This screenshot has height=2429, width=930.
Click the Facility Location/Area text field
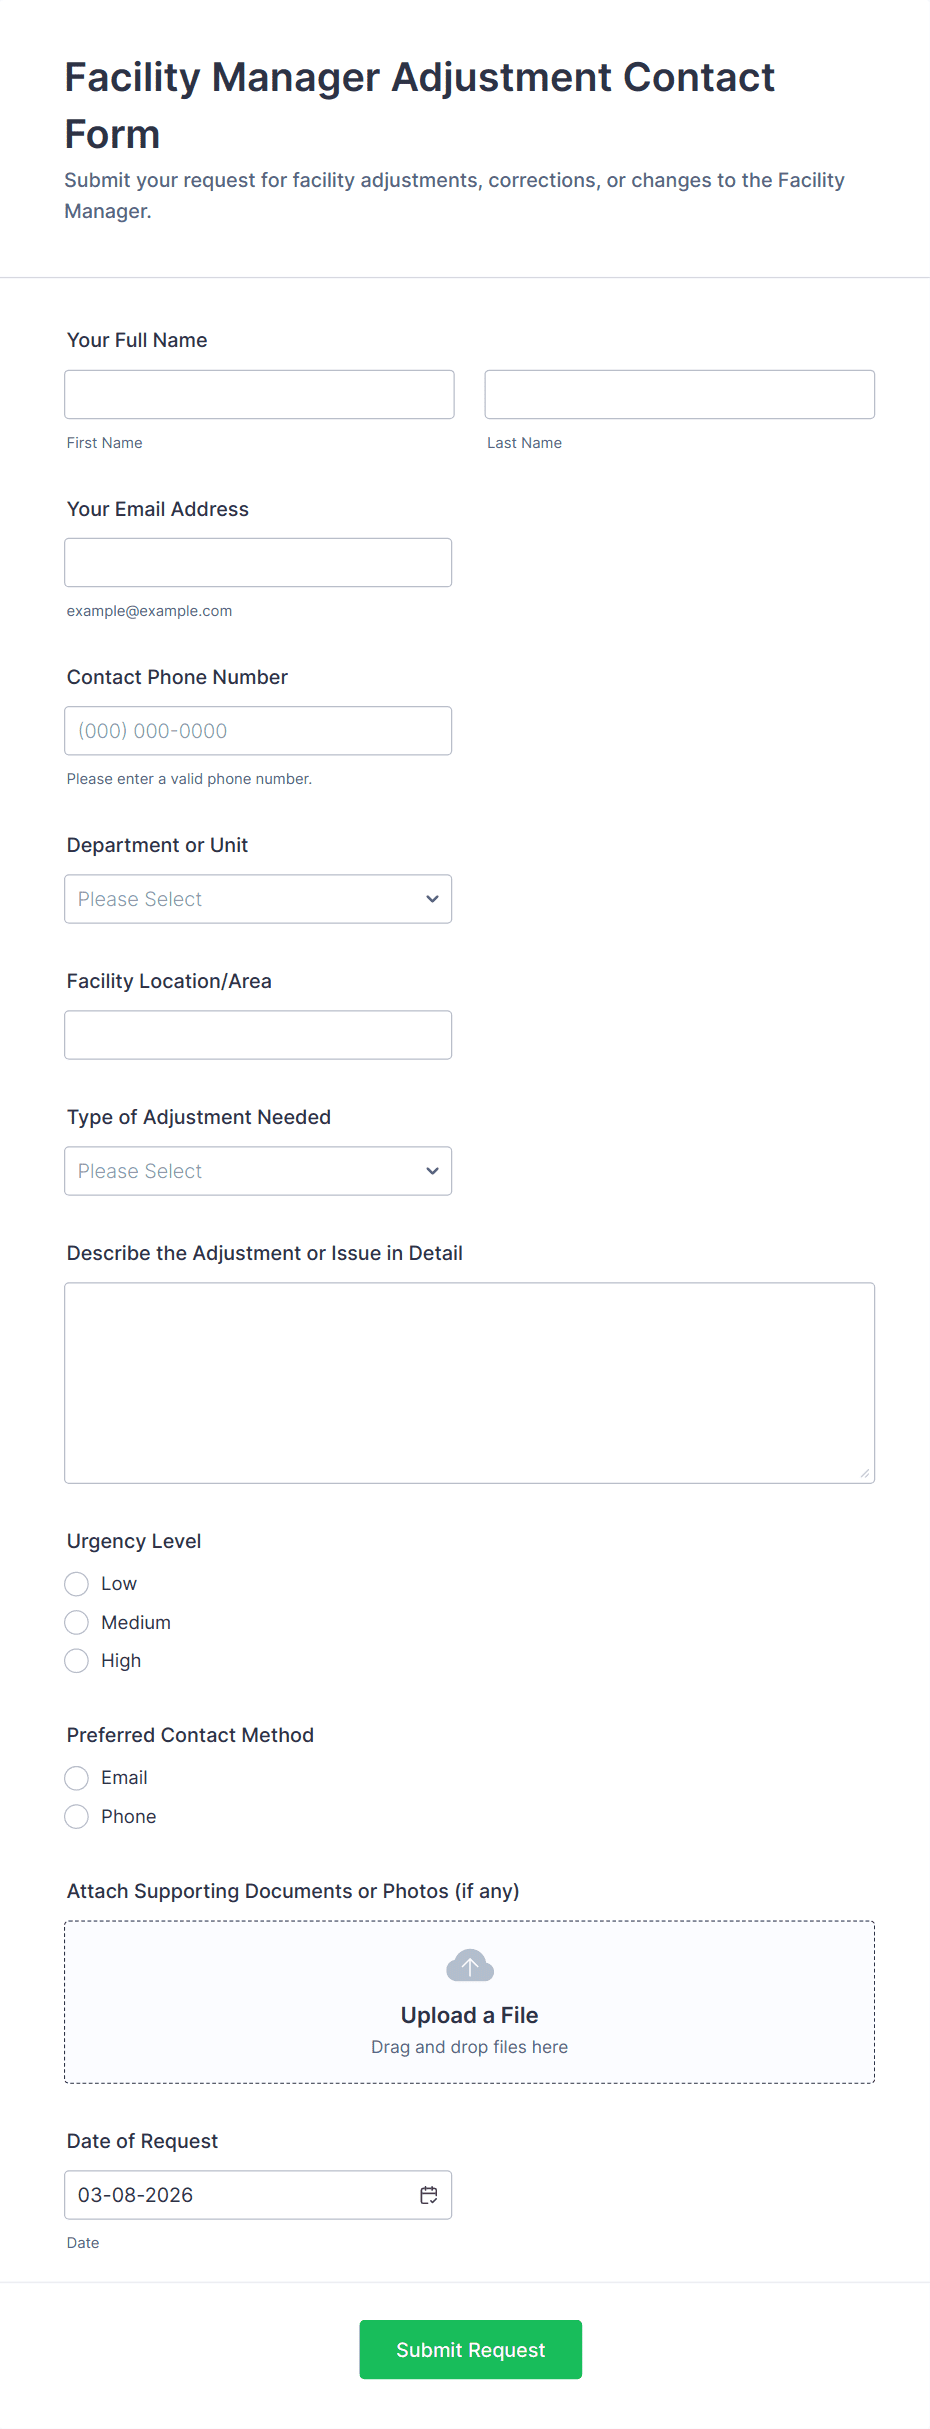pos(258,1035)
